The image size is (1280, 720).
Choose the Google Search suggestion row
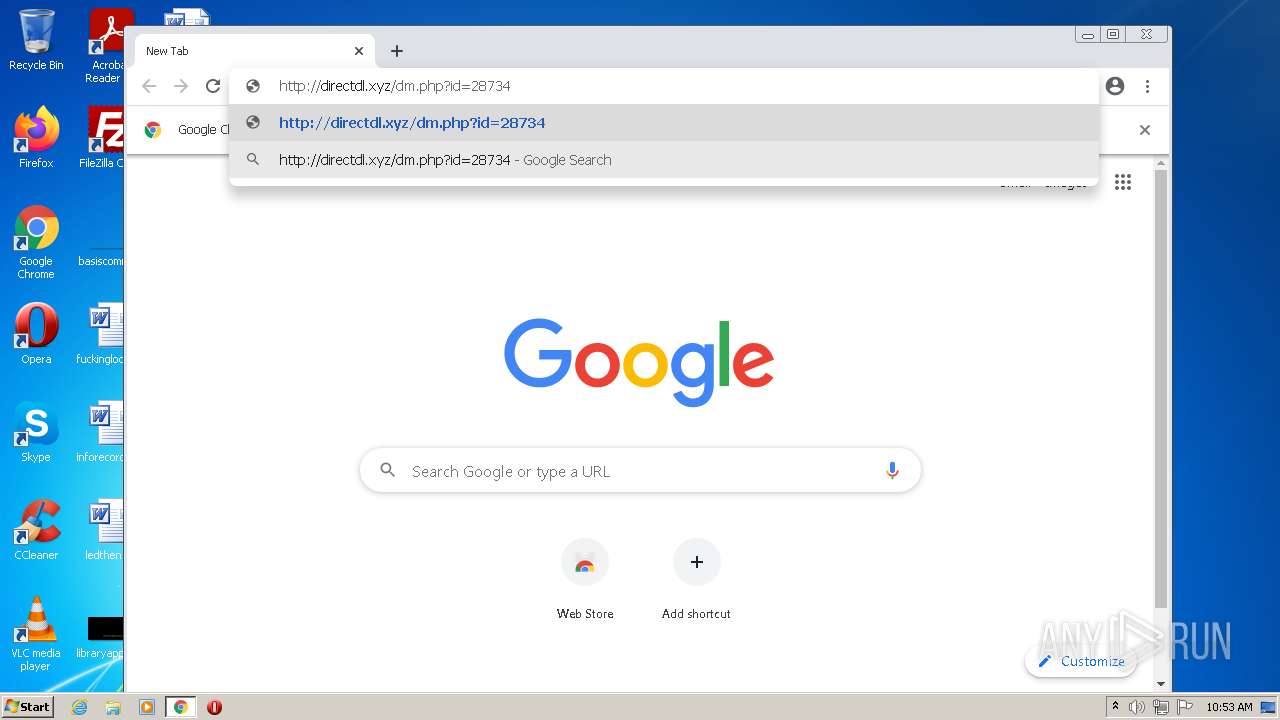click(664, 160)
